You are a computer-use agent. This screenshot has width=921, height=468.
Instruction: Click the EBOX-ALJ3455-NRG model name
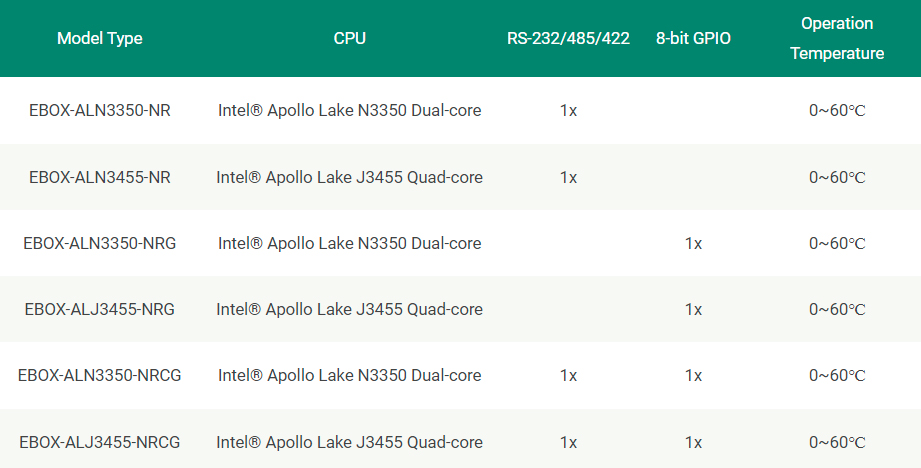(x=100, y=309)
